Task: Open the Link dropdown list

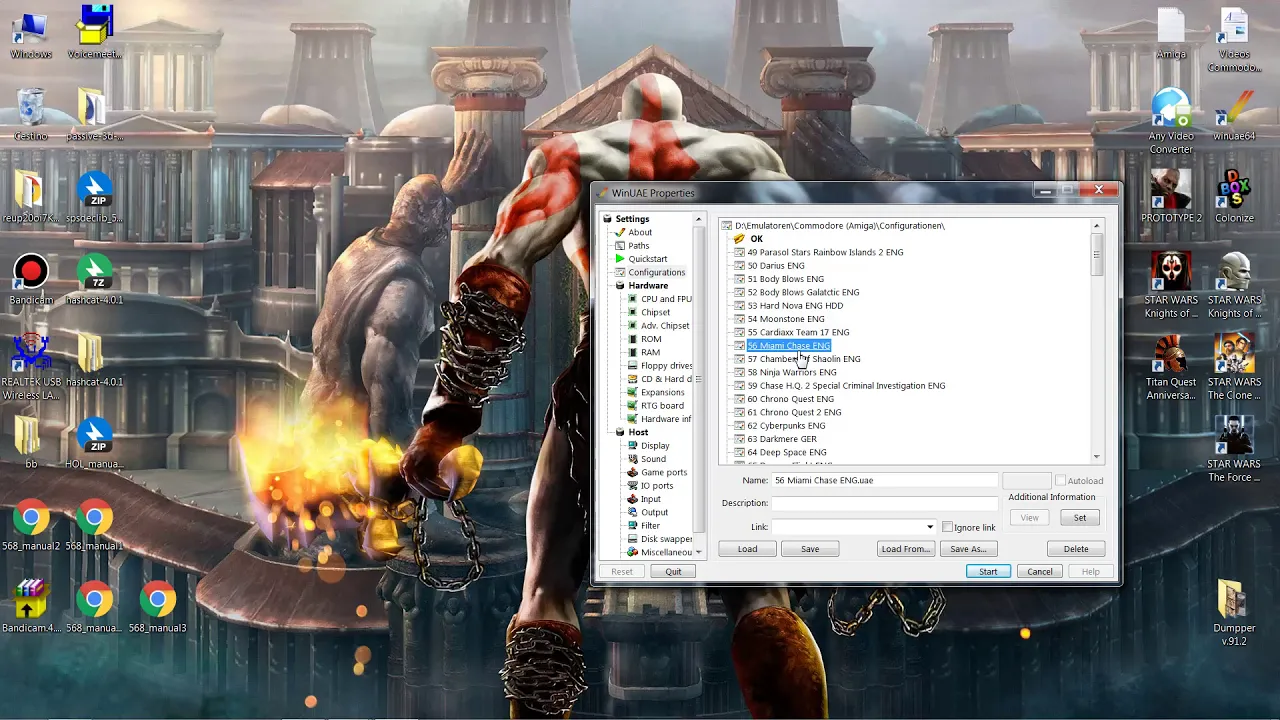Action: pos(930,527)
